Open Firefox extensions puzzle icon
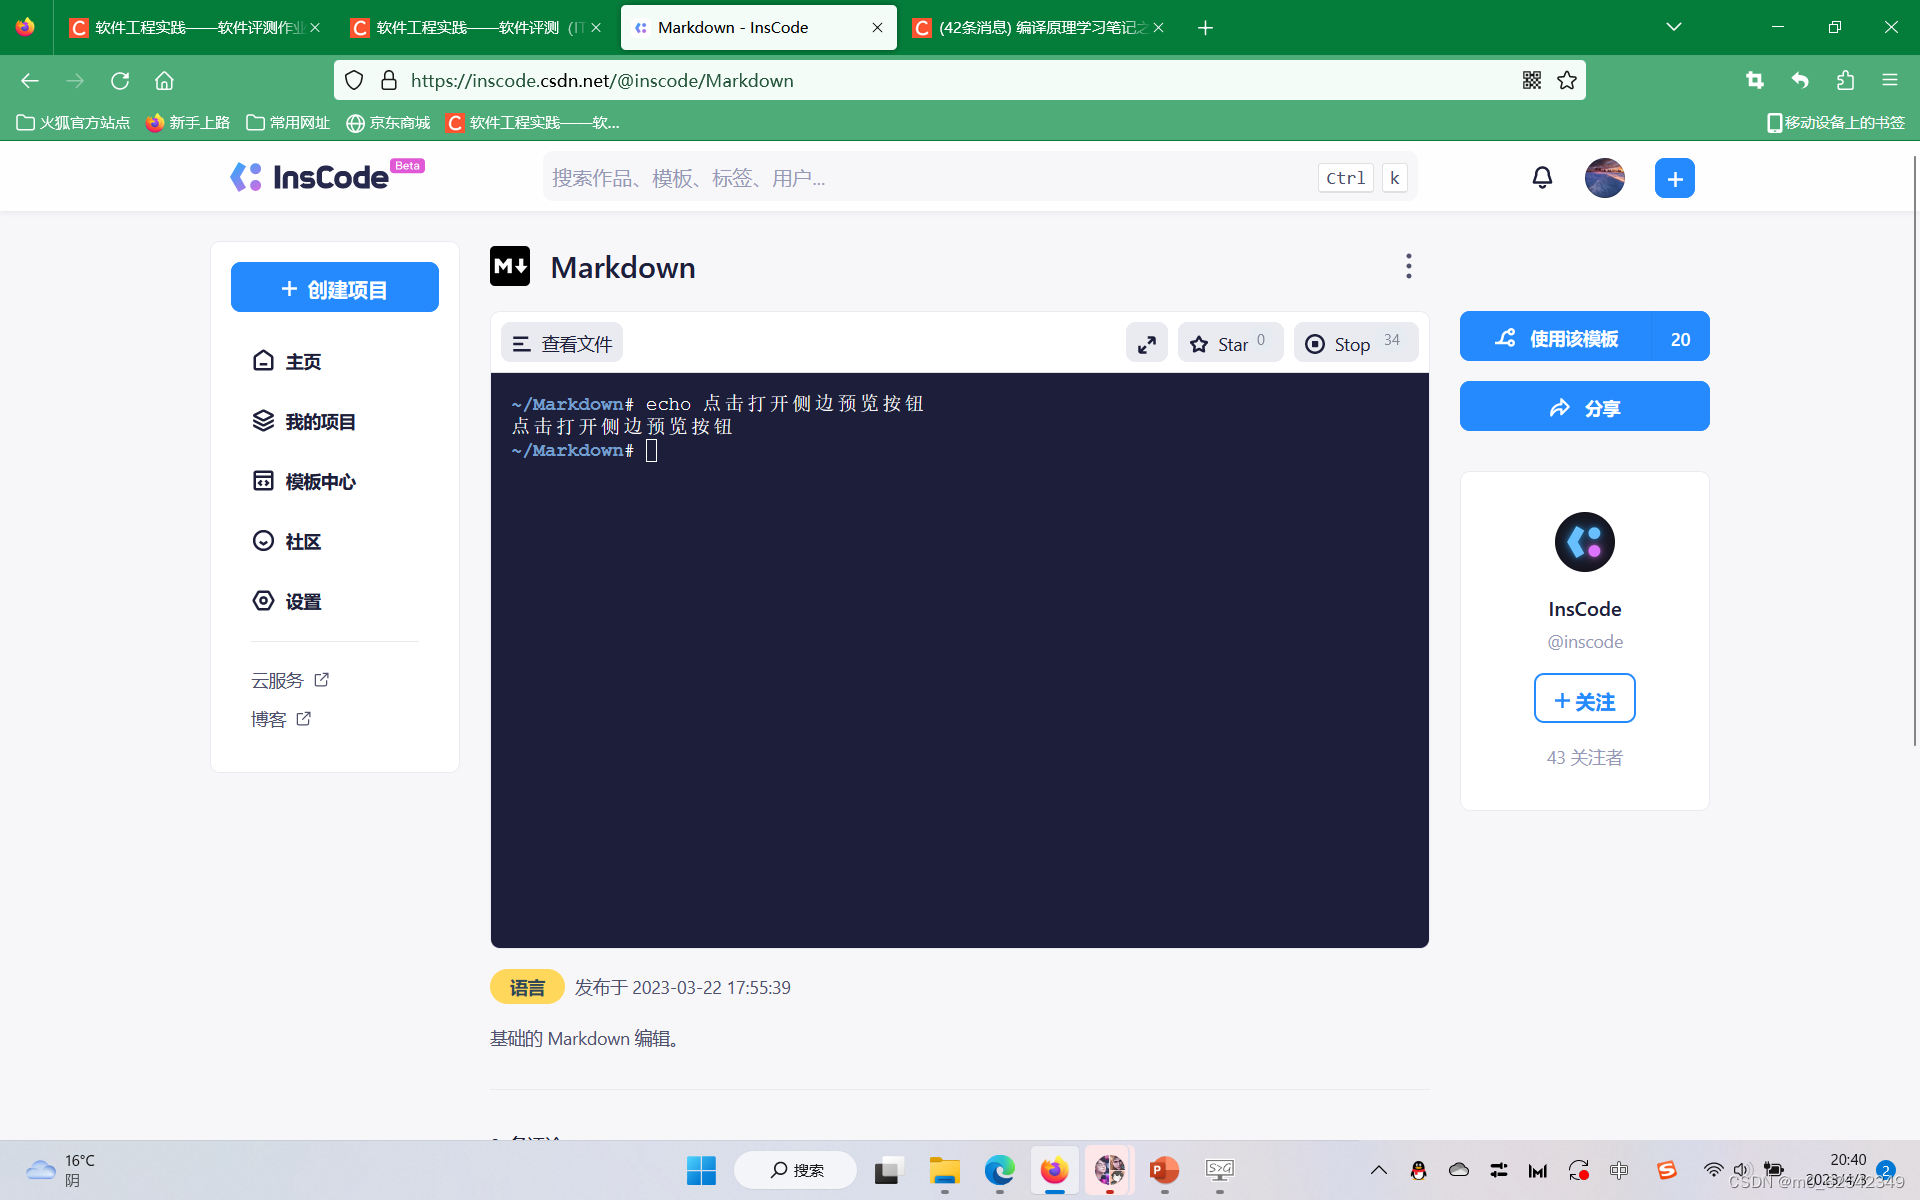This screenshot has width=1920, height=1200. 1845,80
